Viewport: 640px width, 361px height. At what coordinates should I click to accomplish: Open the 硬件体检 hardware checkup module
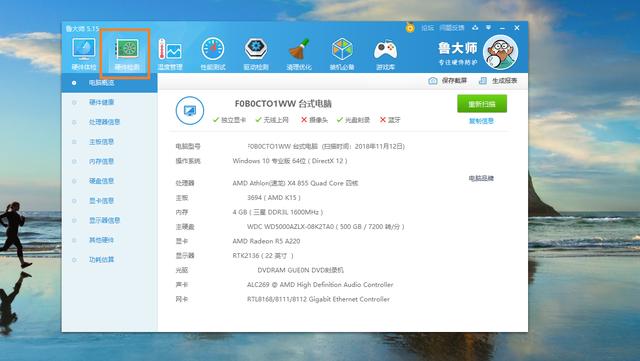[84, 54]
